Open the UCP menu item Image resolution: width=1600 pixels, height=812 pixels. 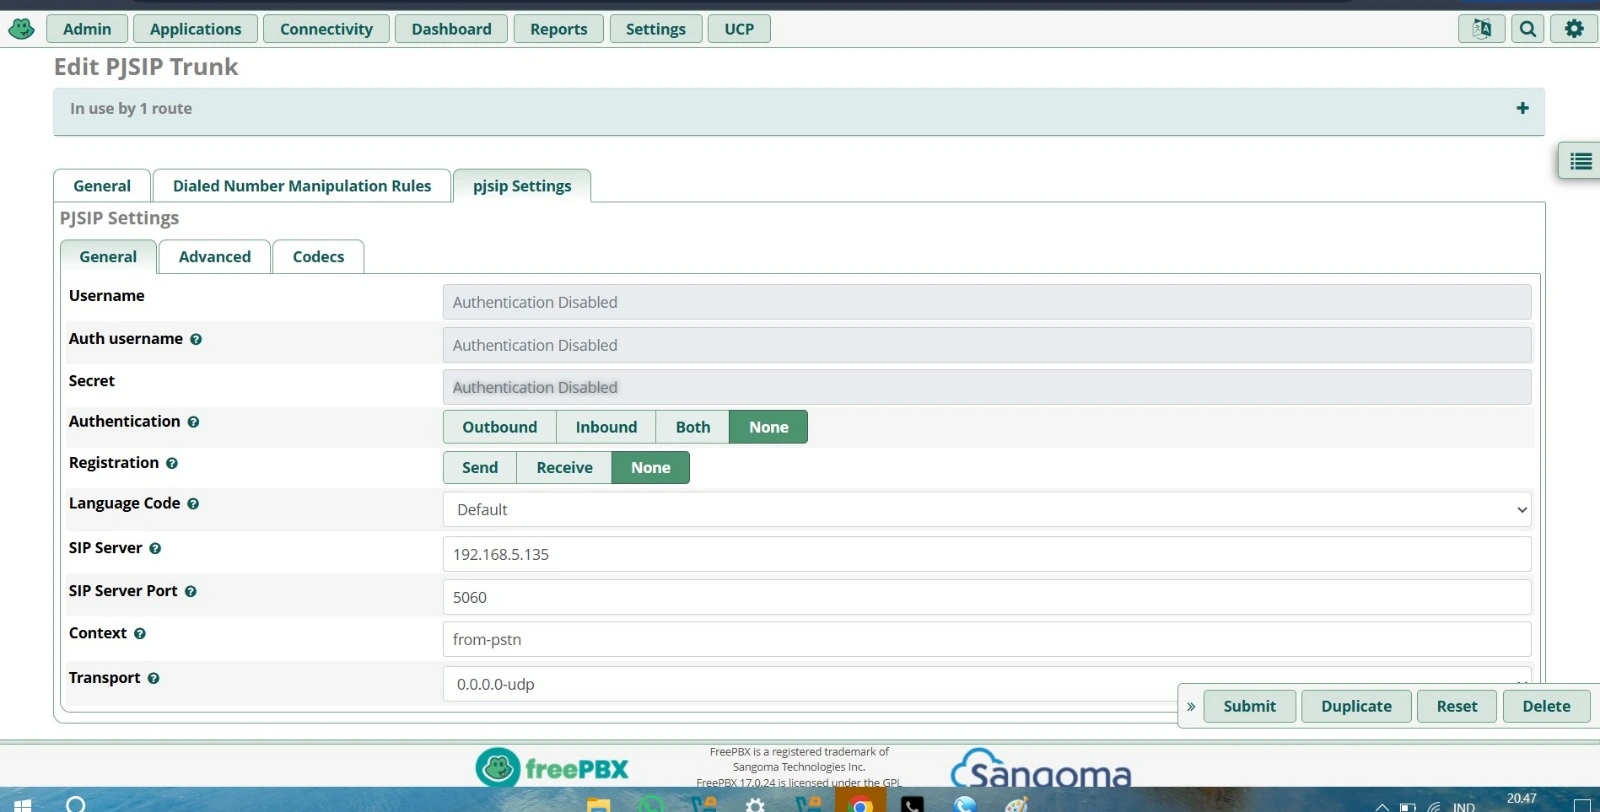click(x=739, y=29)
